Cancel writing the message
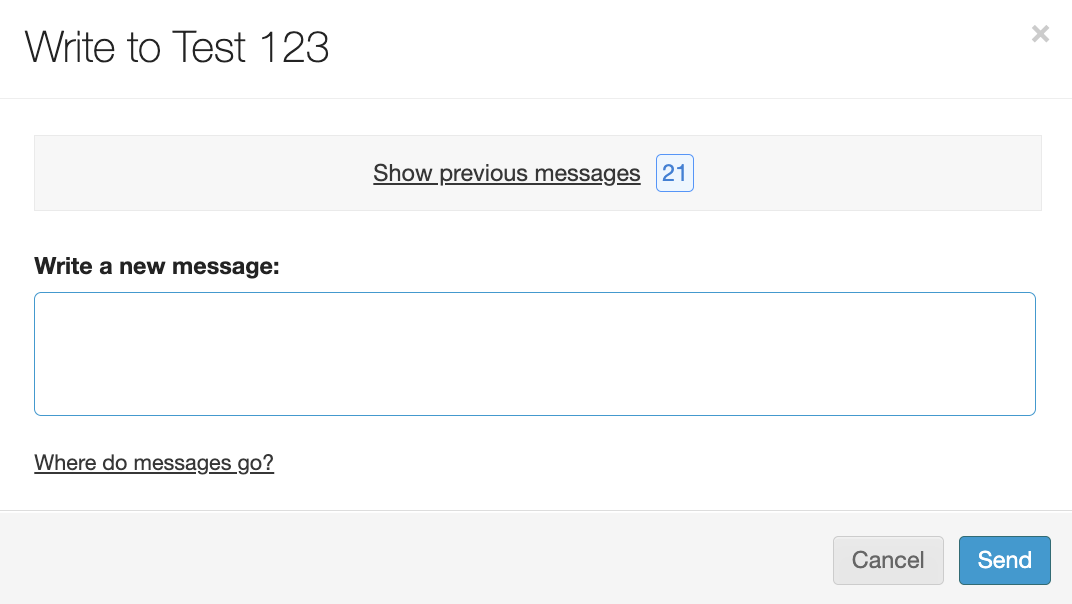Screen dimensions: 1072x604 pos(887,560)
